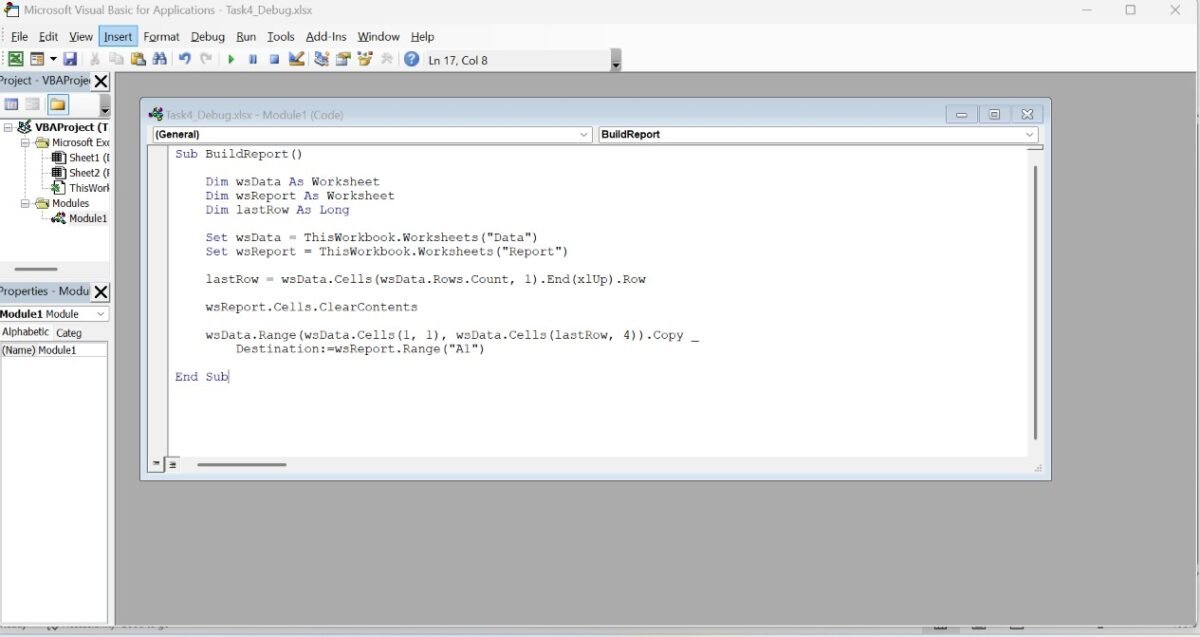Run the macro with the green play icon
This screenshot has height=637, width=1200.
[231, 60]
